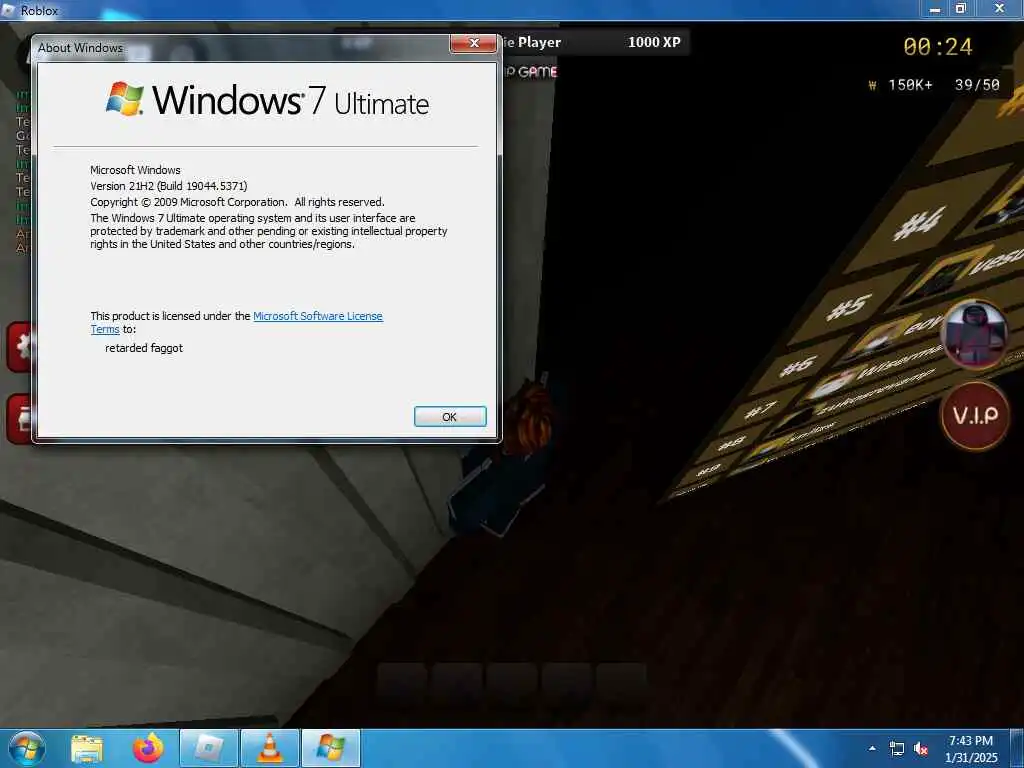Select leaderboard row #5
The height and width of the screenshot is (768, 1024).
point(848,307)
